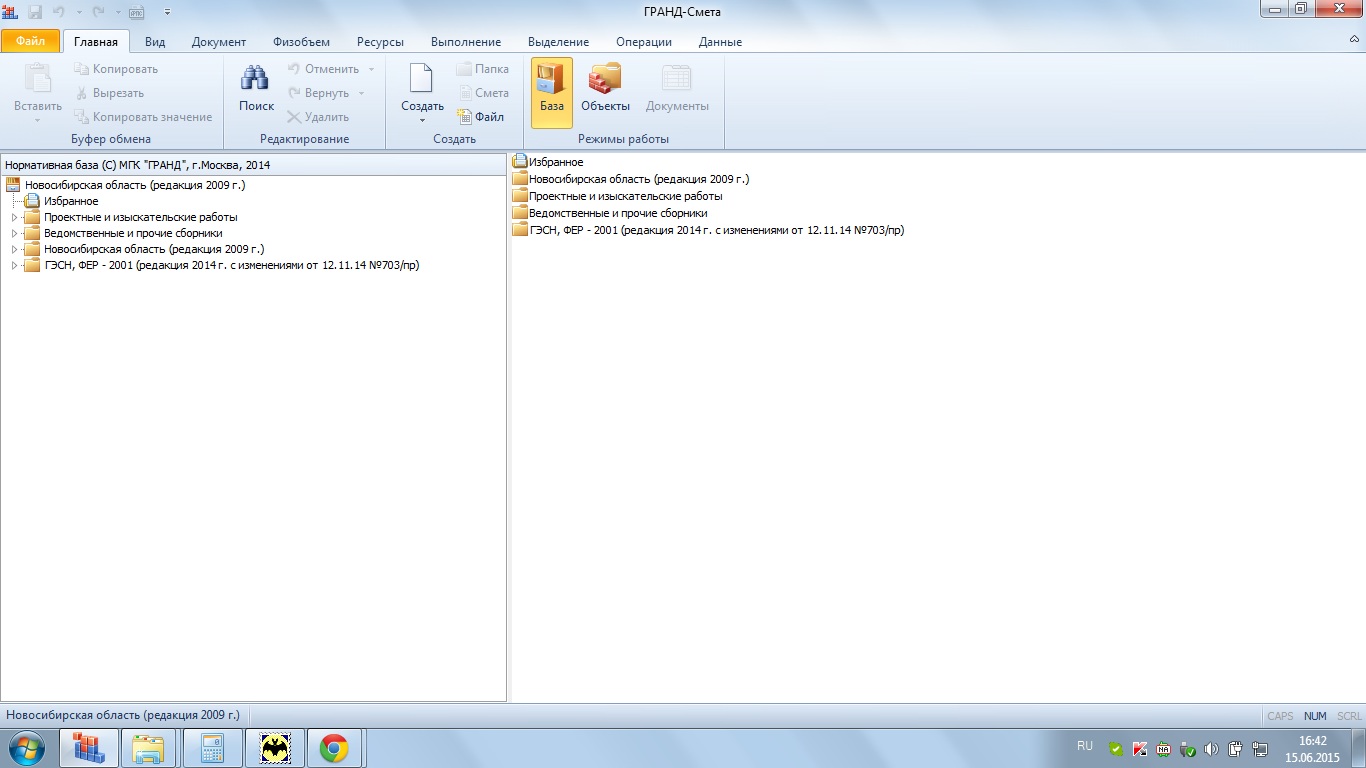Select ГЭСН, ФЕР - 2001 in the left tree
The image size is (1366, 768).
[232, 265]
